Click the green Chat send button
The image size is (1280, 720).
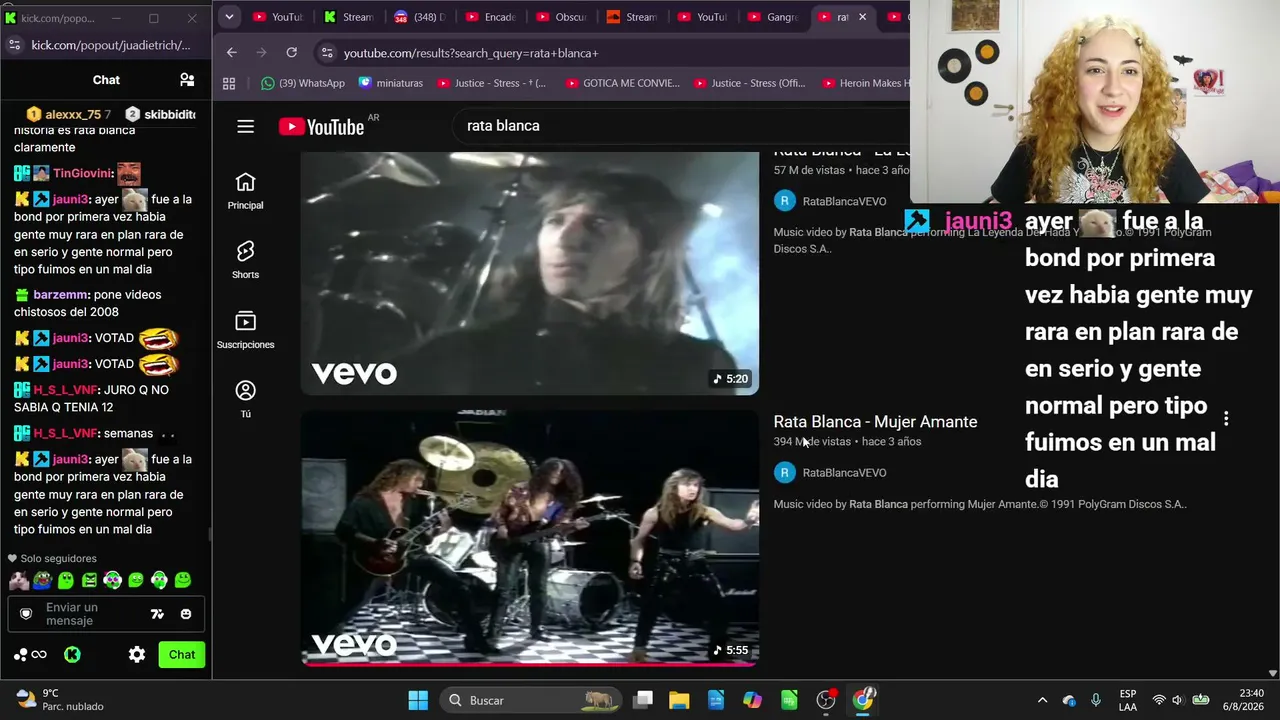(x=182, y=655)
